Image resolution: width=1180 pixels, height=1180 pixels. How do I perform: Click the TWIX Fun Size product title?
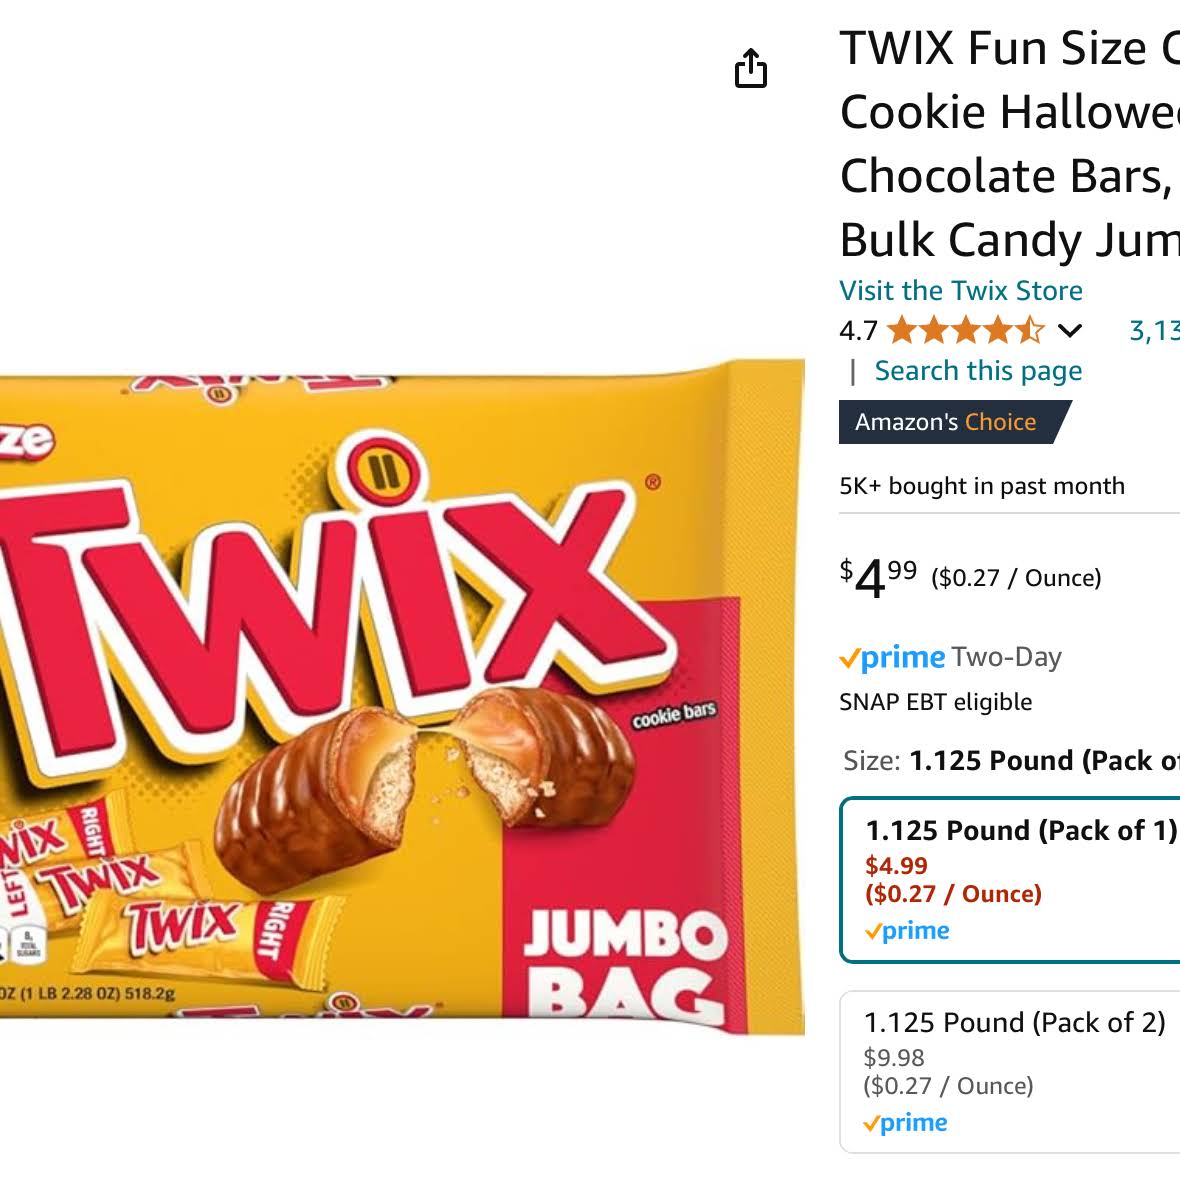tap(1009, 144)
